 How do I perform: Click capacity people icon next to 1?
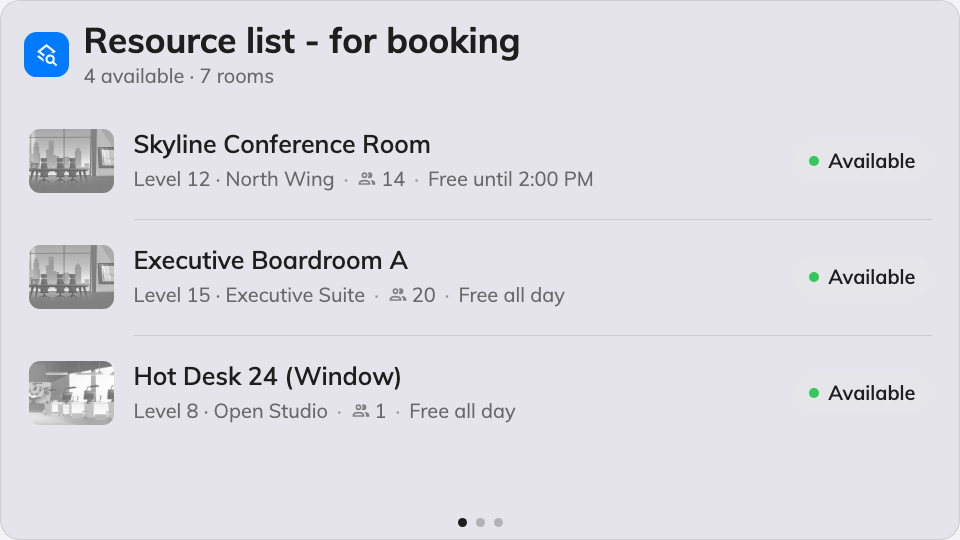tap(361, 411)
